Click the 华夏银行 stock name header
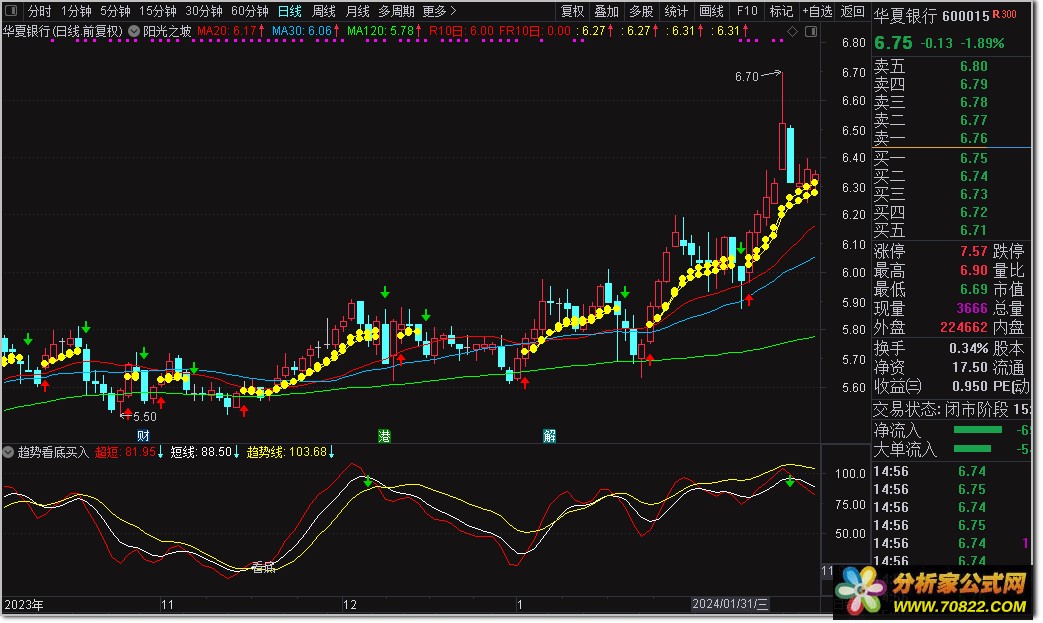 pyautogui.click(x=905, y=16)
